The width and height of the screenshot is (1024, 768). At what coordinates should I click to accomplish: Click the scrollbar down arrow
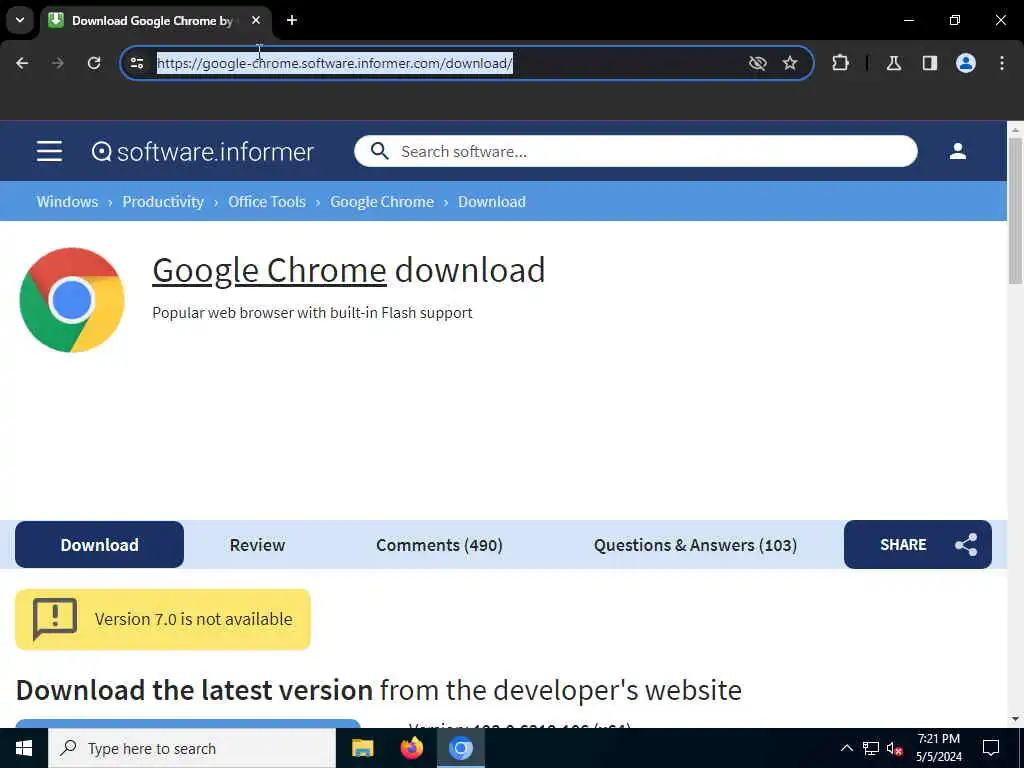pos(1015,719)
